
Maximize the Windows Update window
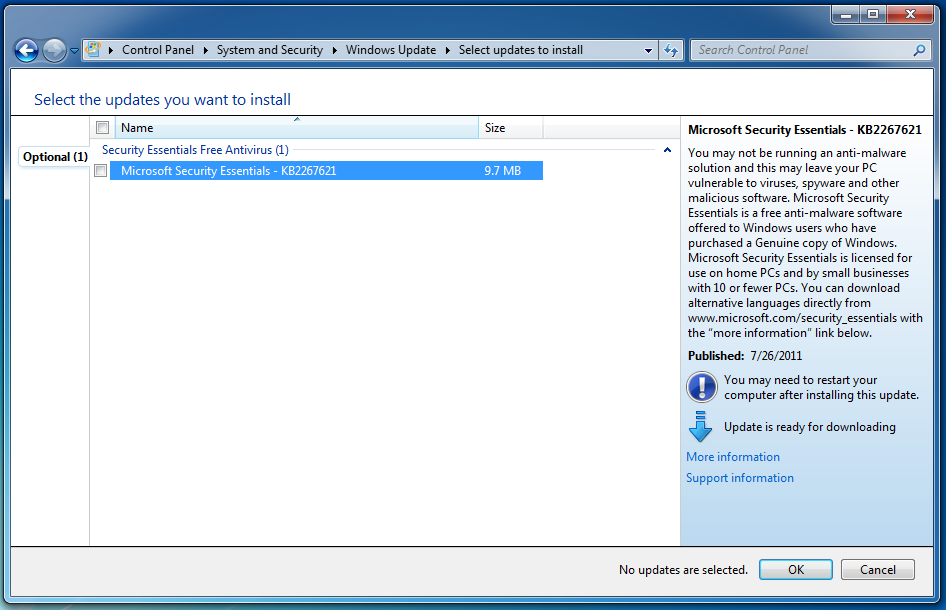coord(873,15)
